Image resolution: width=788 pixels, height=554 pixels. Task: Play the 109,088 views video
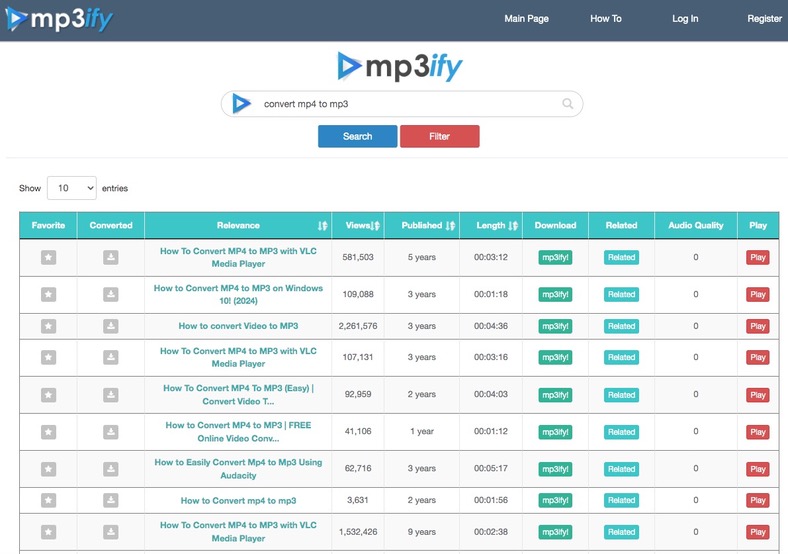point(757,295)
